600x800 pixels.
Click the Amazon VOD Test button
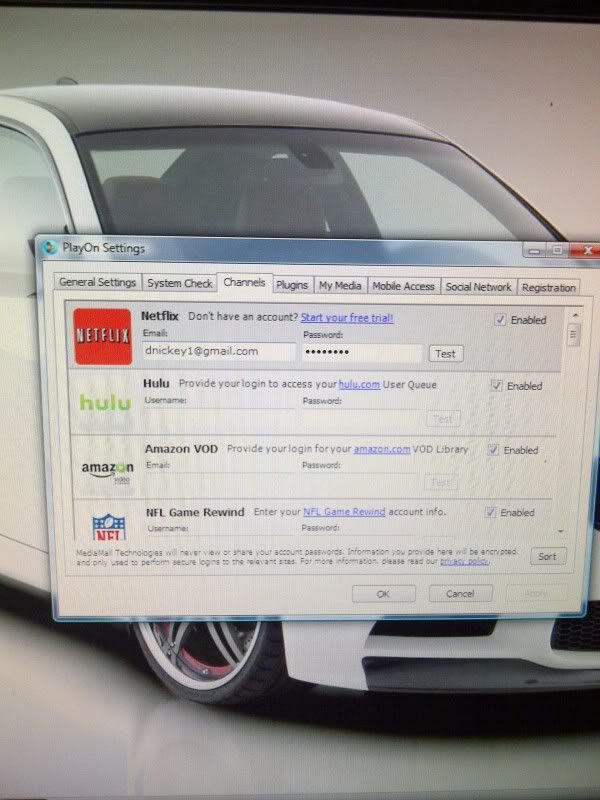(441, 482)
